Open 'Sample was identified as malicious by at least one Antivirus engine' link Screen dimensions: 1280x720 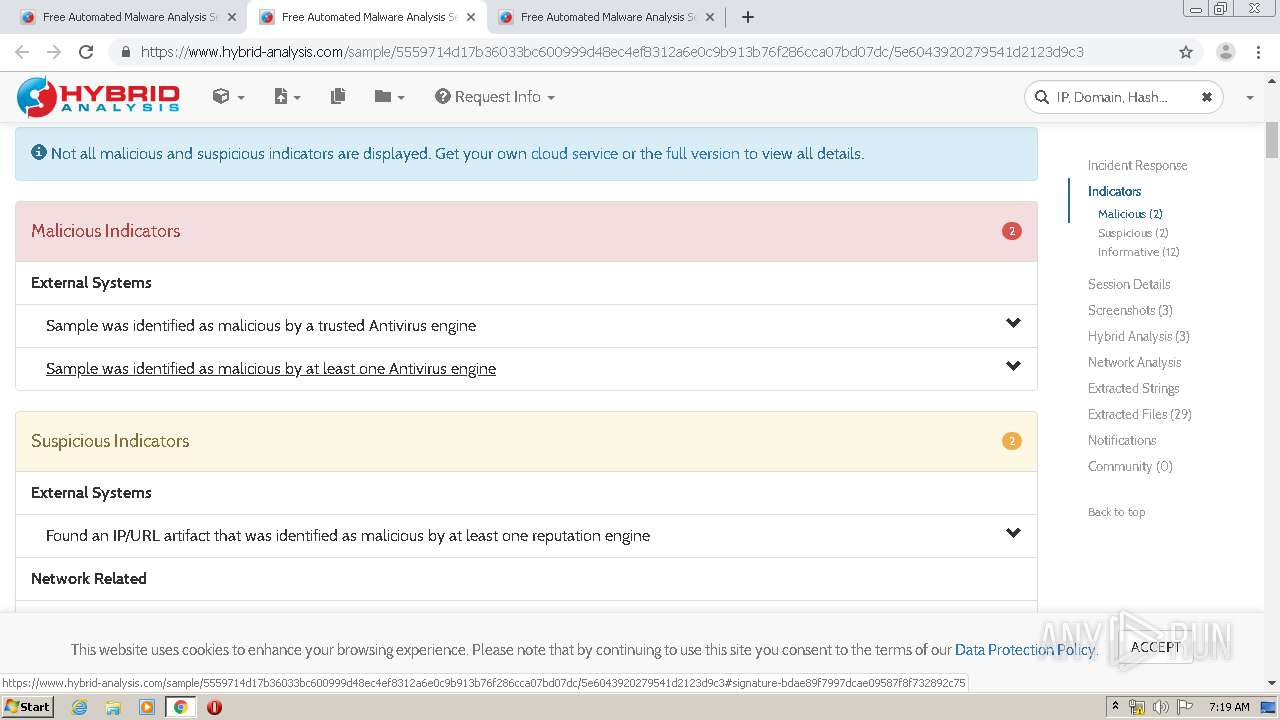271,369
